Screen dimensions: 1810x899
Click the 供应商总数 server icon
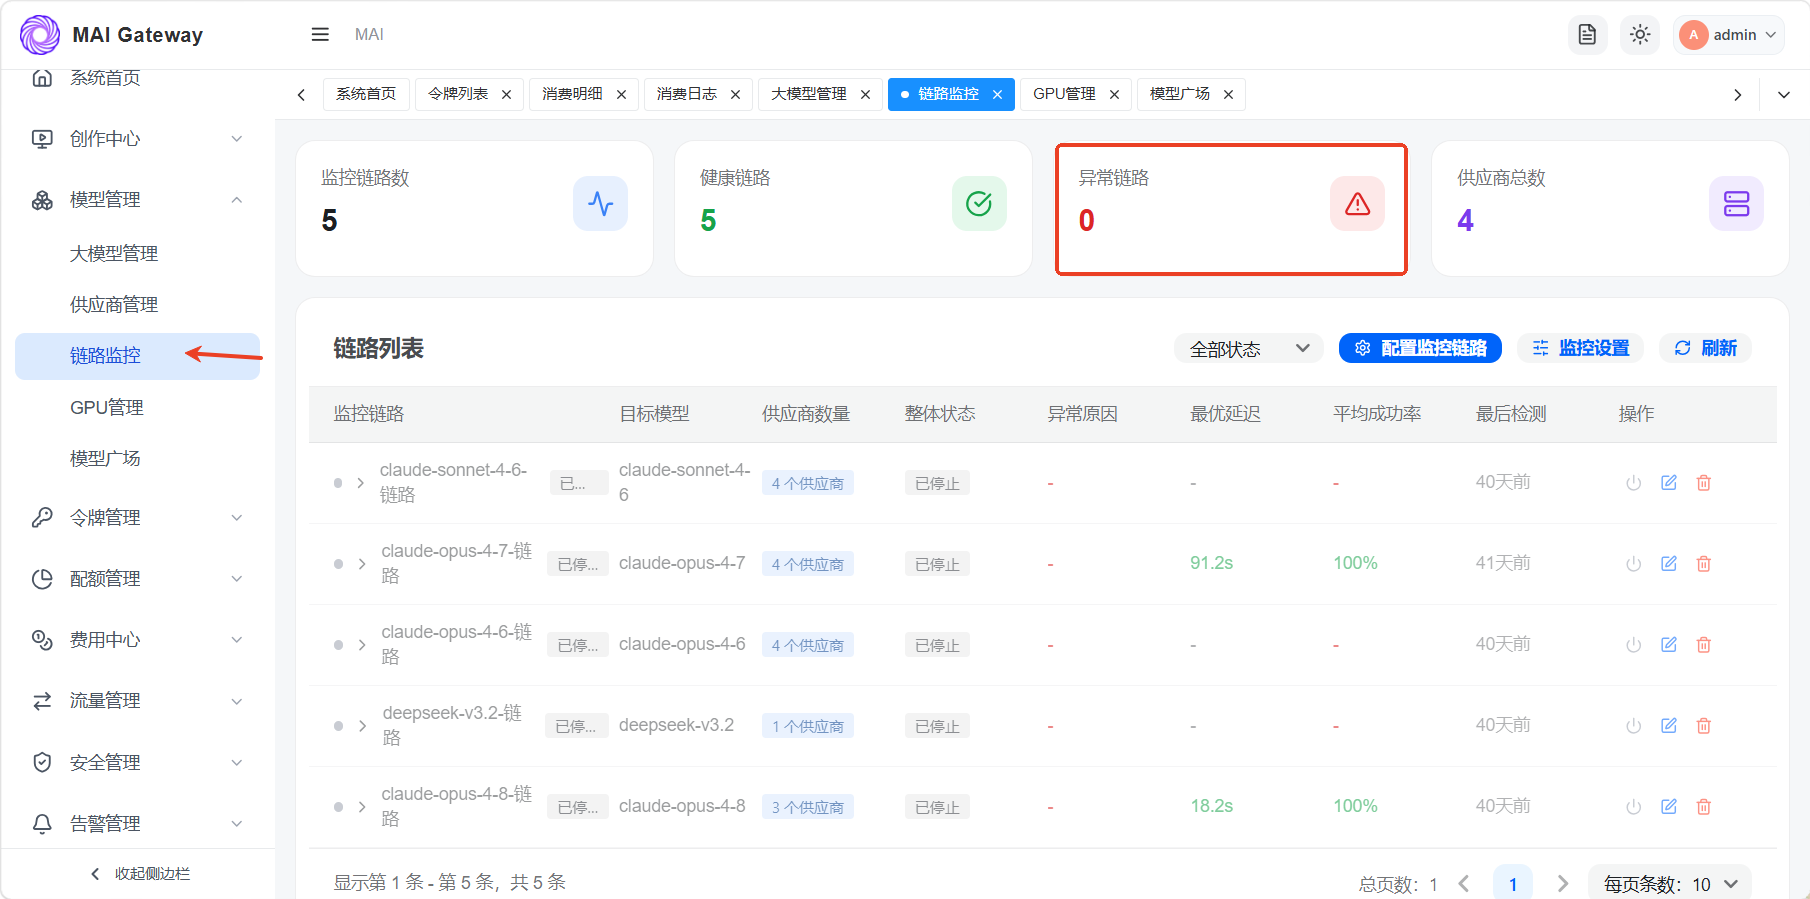1736,204
